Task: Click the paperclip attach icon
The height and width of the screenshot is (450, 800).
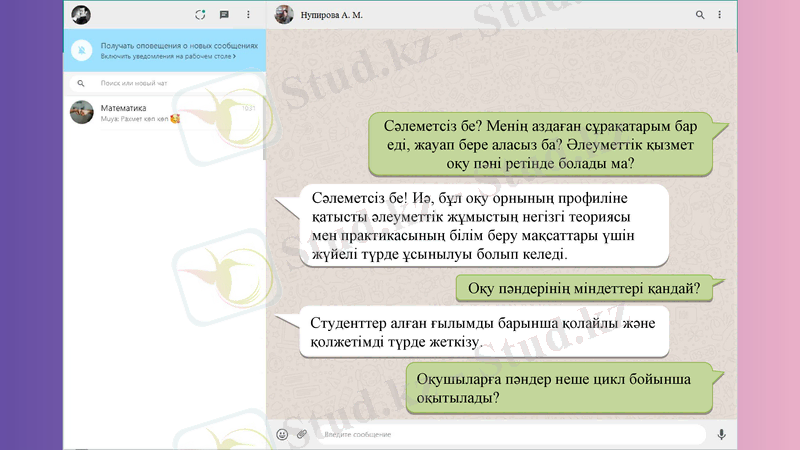Action: coord(302,434)
